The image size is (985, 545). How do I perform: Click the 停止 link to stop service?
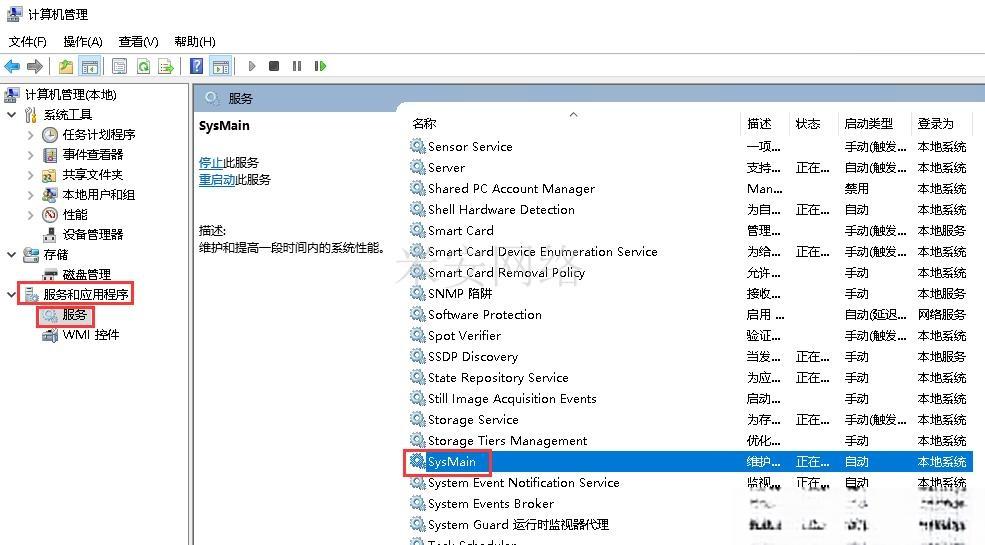click(211, 163)
